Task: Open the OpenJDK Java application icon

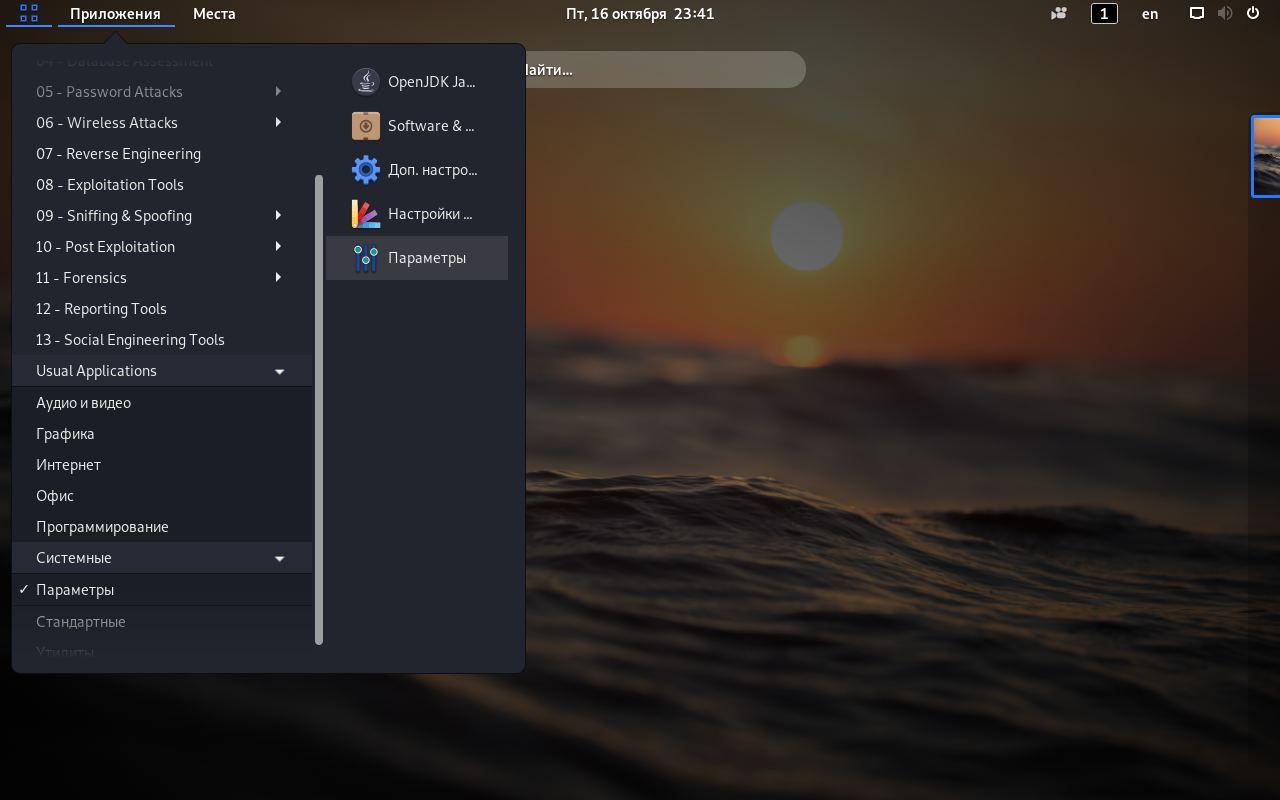Action: (366, 82)
